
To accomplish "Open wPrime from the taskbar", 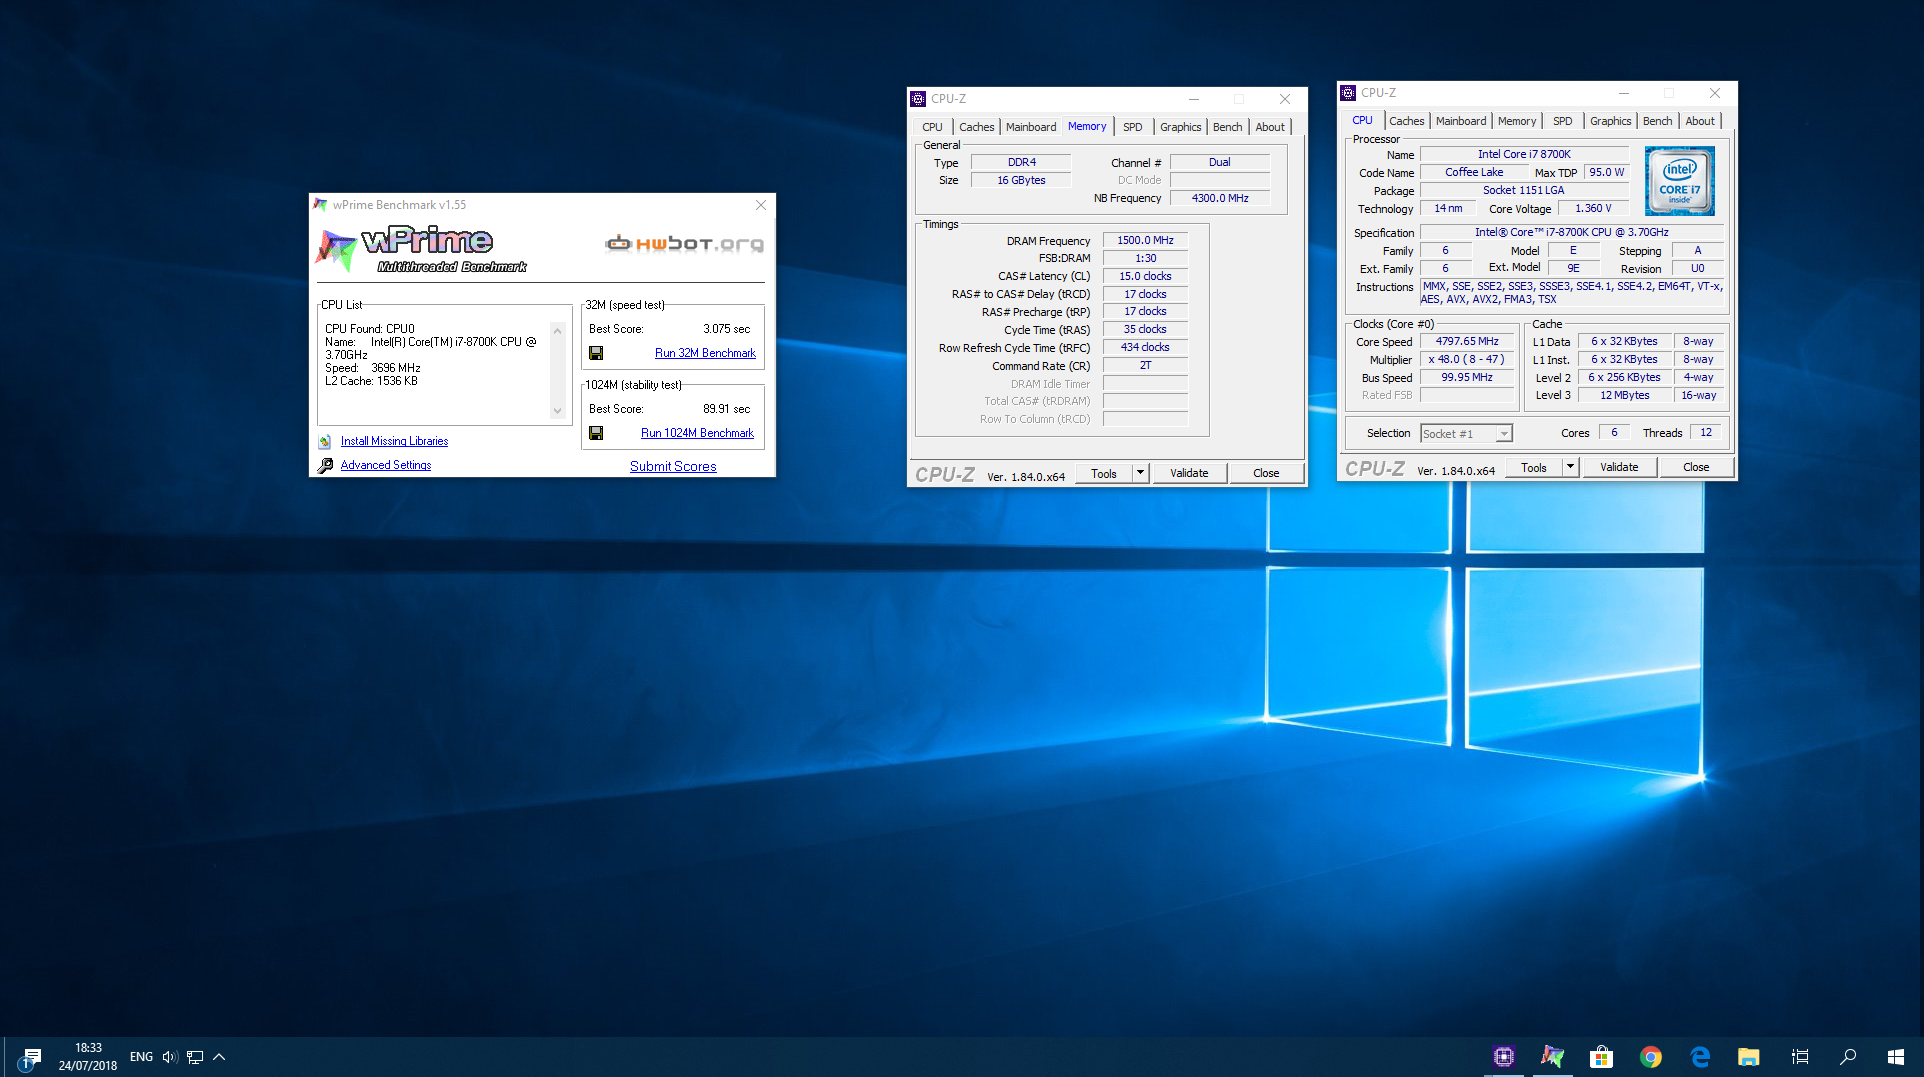I will click(x=1552, y=1057).
